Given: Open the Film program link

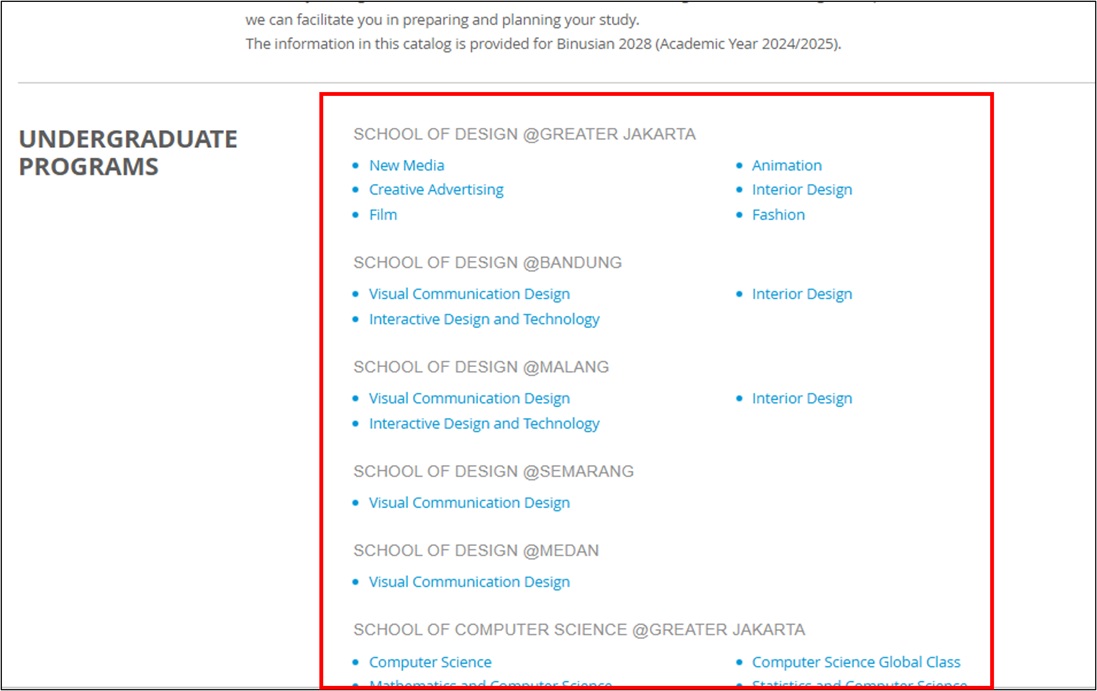Looking at the screenshot, I should 383,215.
